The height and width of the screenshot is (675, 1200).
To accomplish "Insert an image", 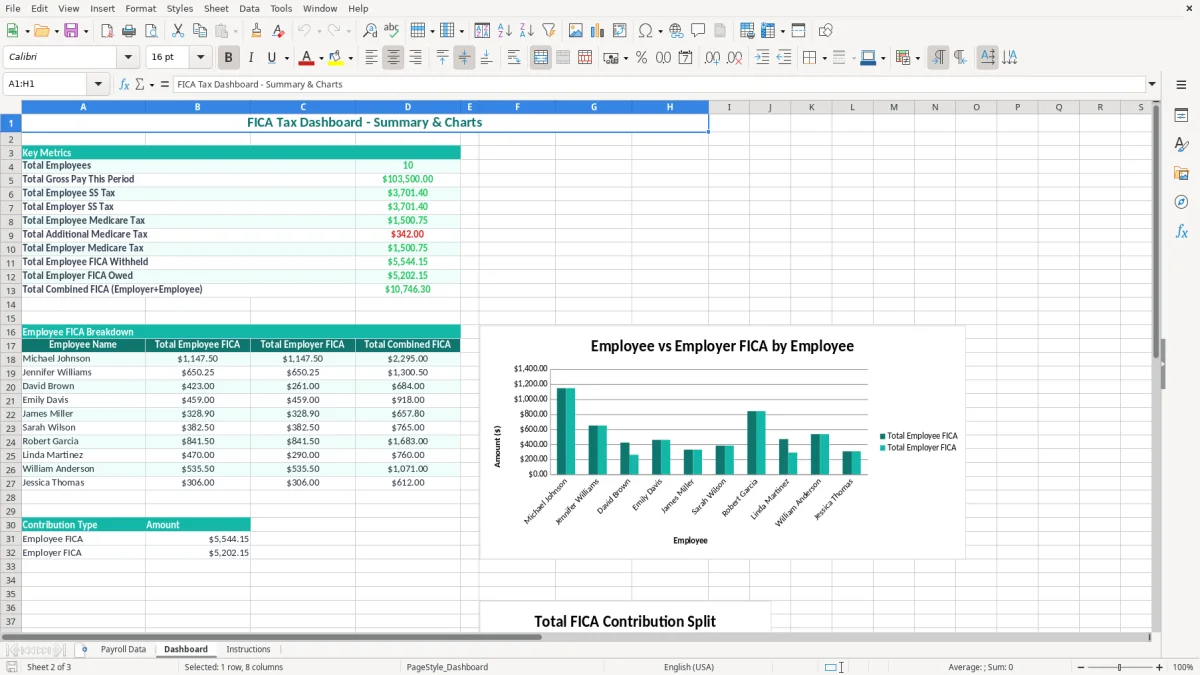I will pyautogui.click(x=576, y=31).
